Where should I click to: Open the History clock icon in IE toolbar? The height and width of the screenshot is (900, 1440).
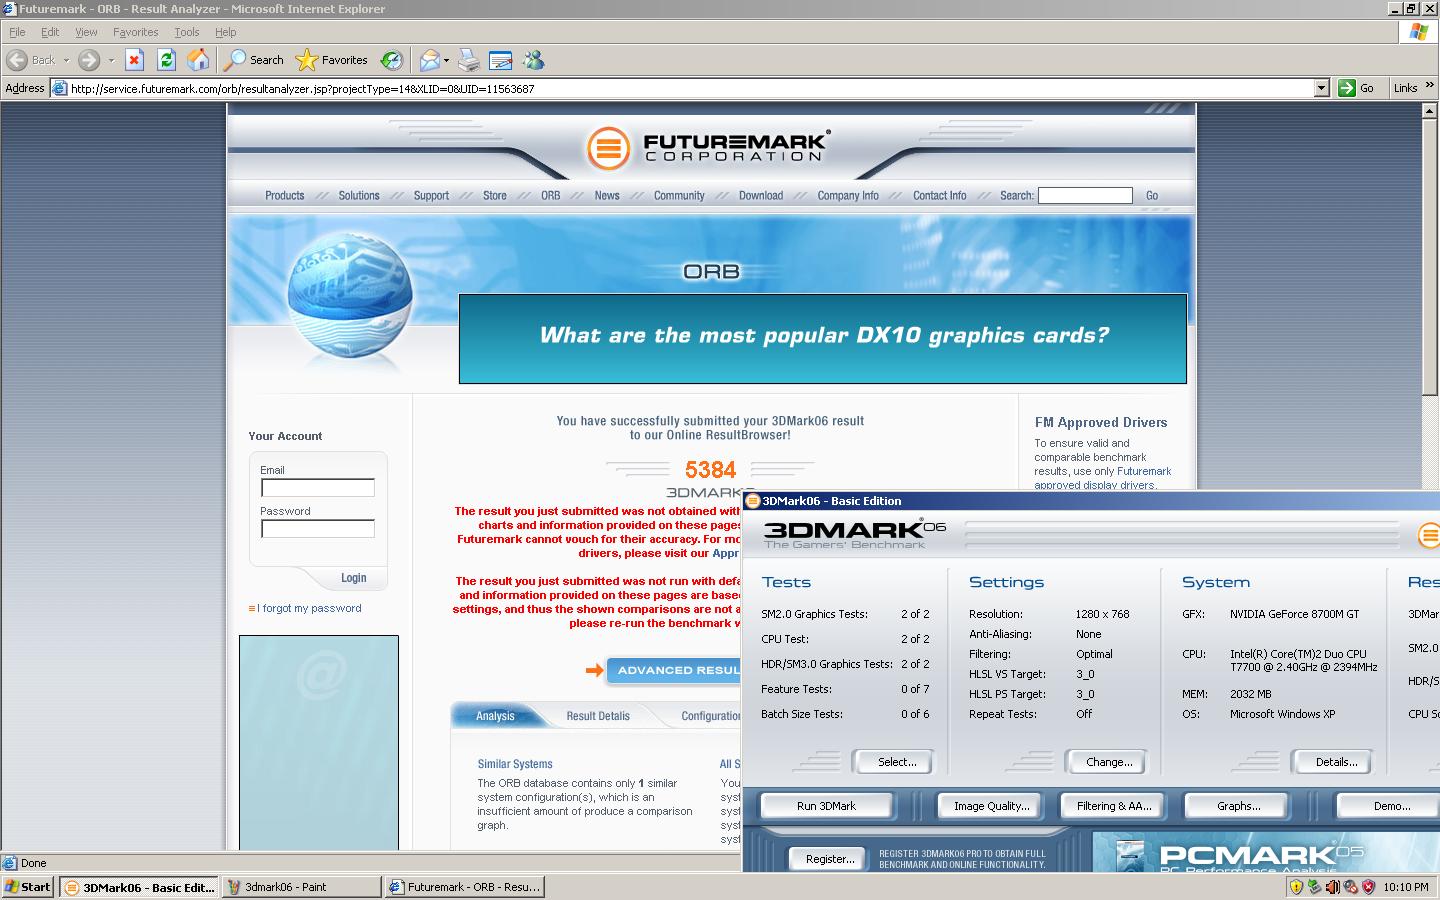point(393,60)
